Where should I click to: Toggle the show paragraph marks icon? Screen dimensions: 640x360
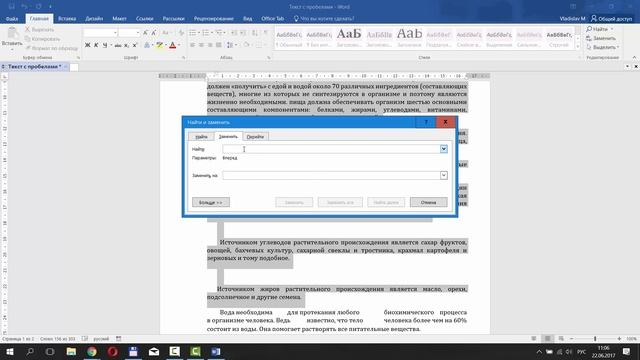pos(265,33)
